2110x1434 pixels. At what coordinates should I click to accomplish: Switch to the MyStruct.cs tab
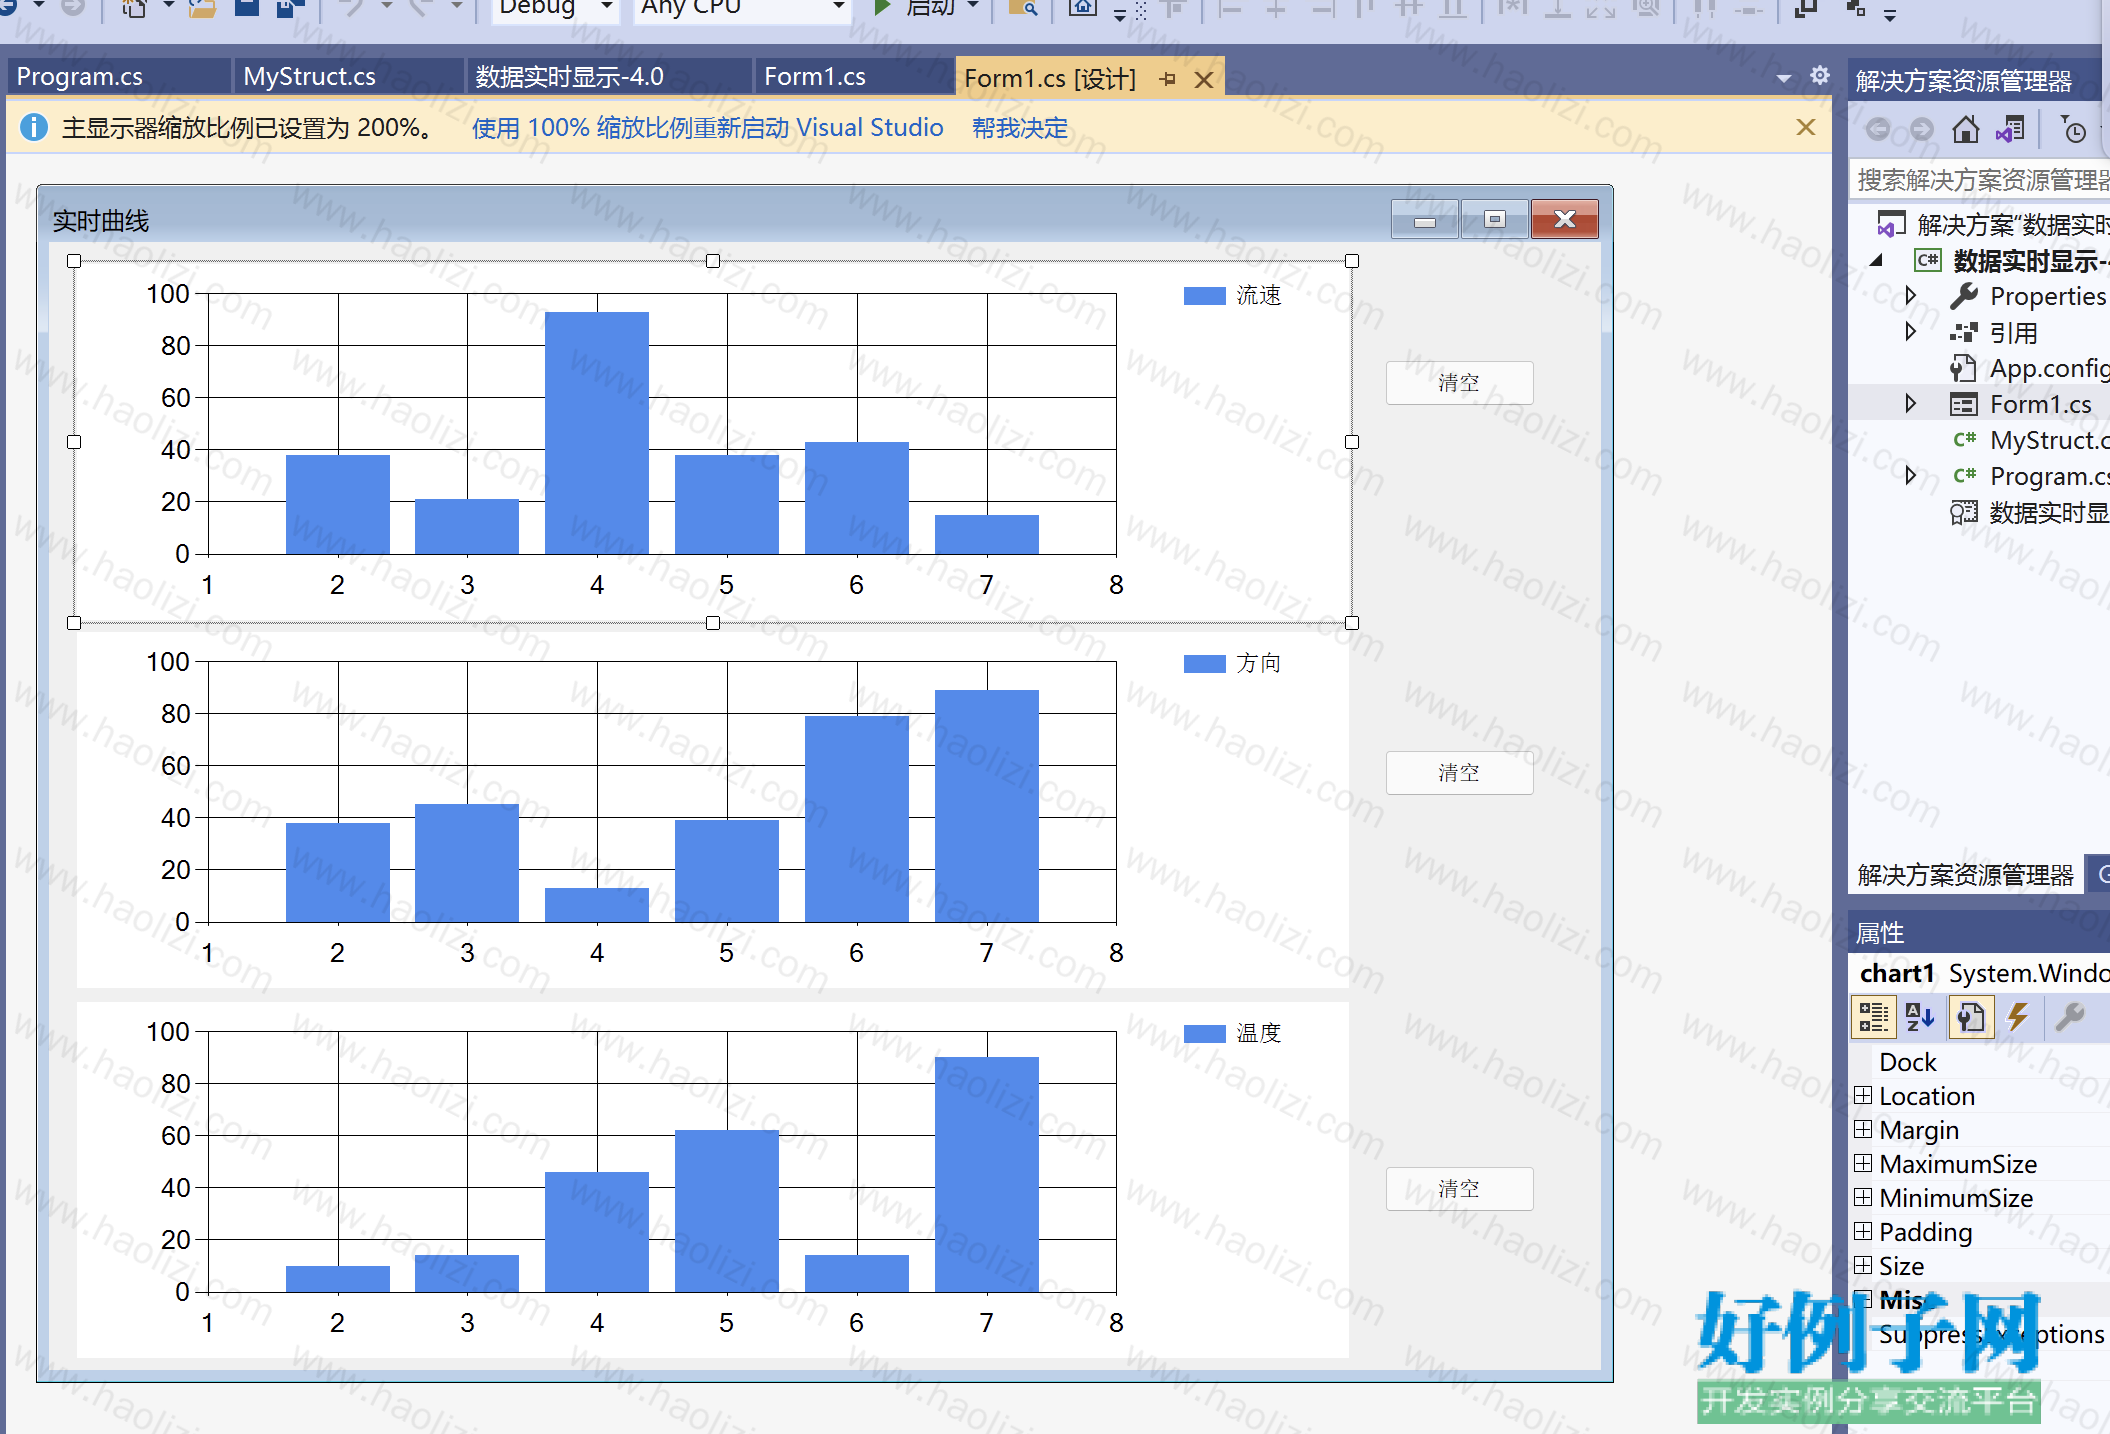click(348, 77)
